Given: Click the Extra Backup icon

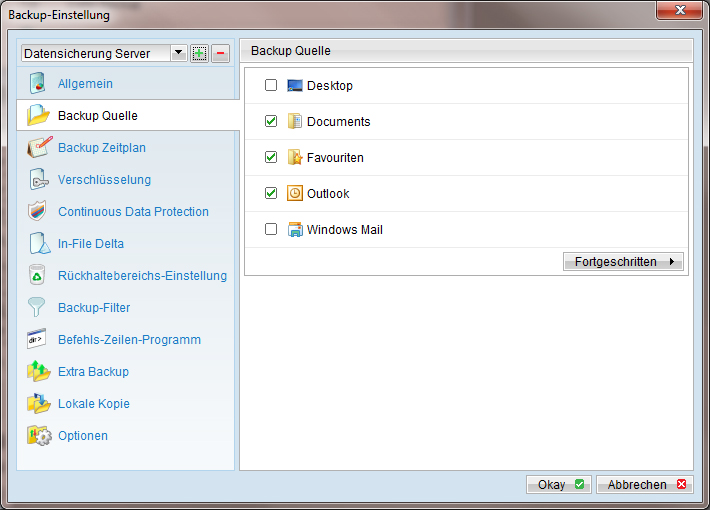Looking at the screenshot, I should point(38,371).
